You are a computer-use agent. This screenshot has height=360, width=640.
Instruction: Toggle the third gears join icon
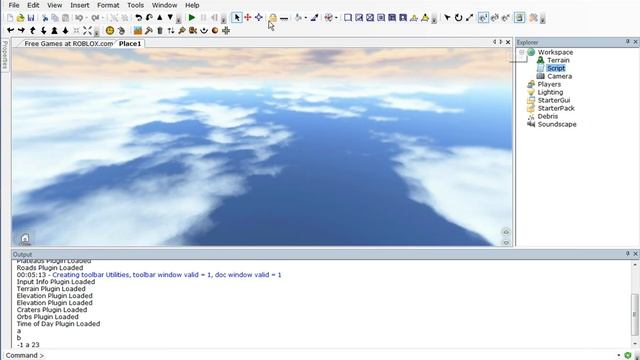[x=506, y=18]
